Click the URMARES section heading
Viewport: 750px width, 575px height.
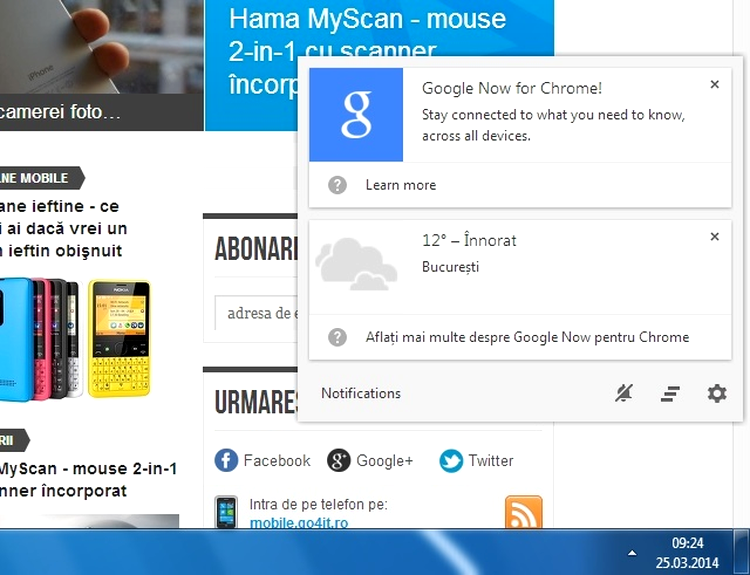click(x=256, y=402)
